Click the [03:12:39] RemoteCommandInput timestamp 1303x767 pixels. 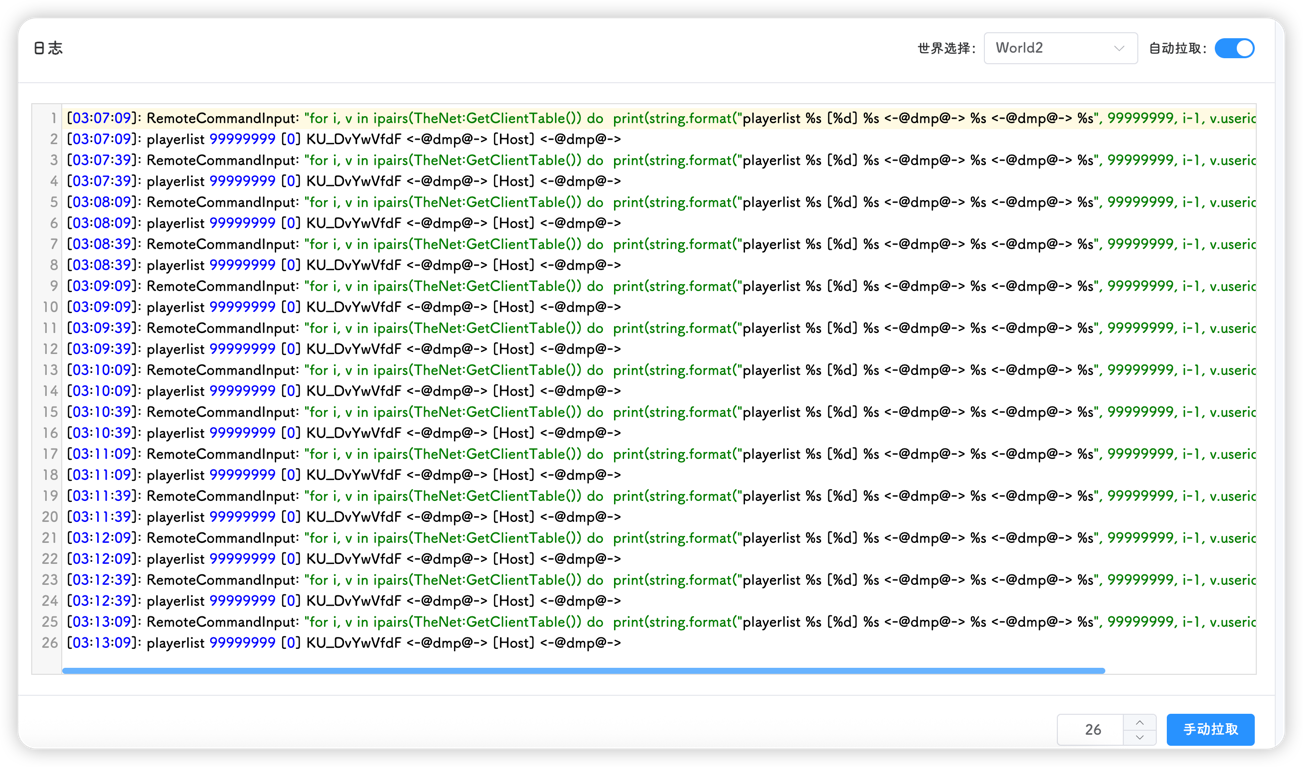102,580
